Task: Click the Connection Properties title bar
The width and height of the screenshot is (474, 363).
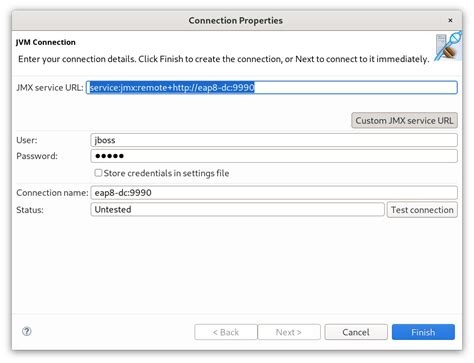Action: click(x=237, y=20)
